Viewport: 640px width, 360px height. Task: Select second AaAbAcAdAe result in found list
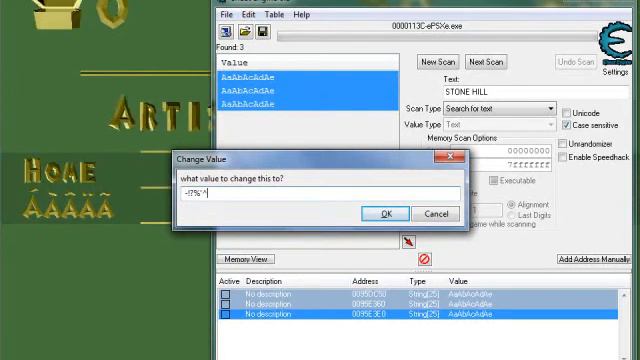(308, 91)
